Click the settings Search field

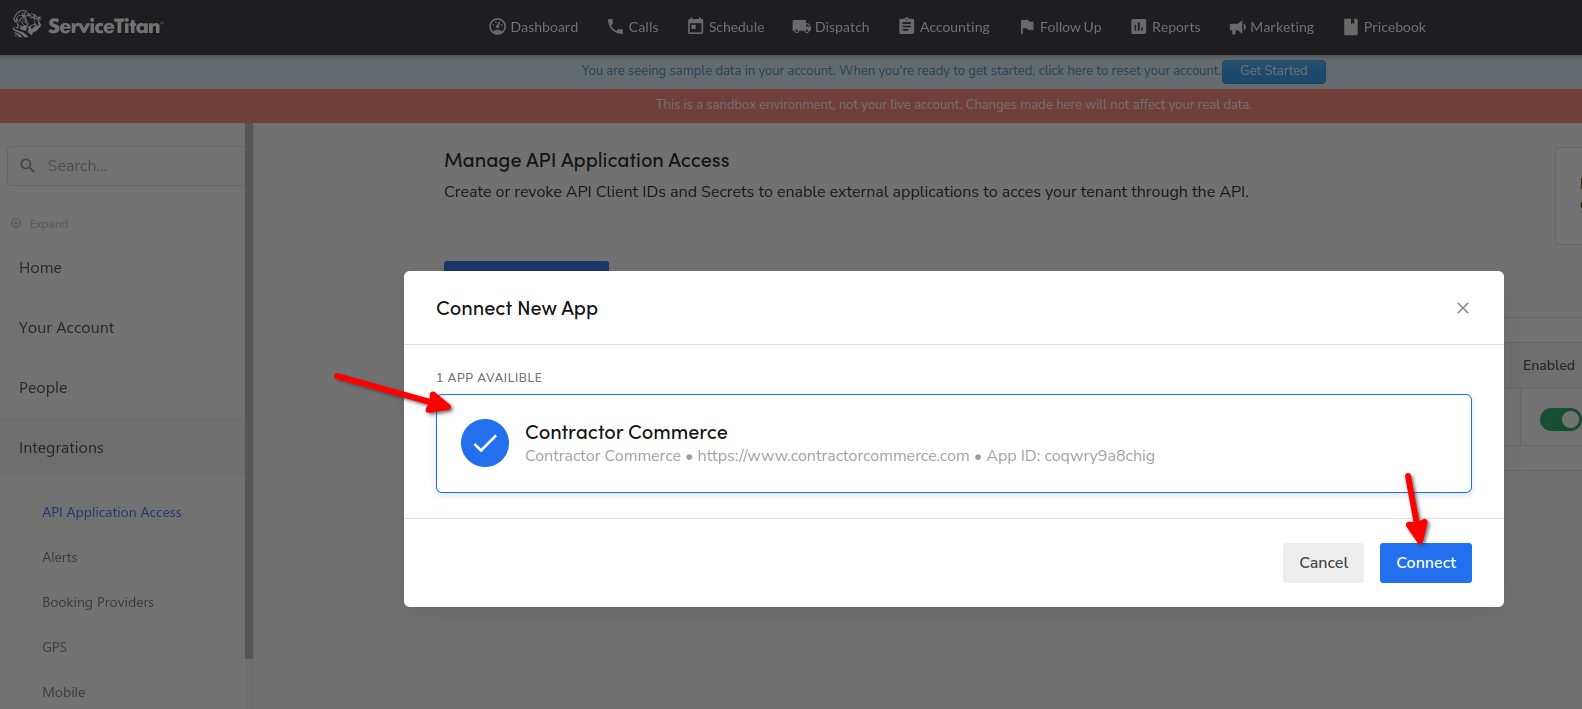point(127,166)
